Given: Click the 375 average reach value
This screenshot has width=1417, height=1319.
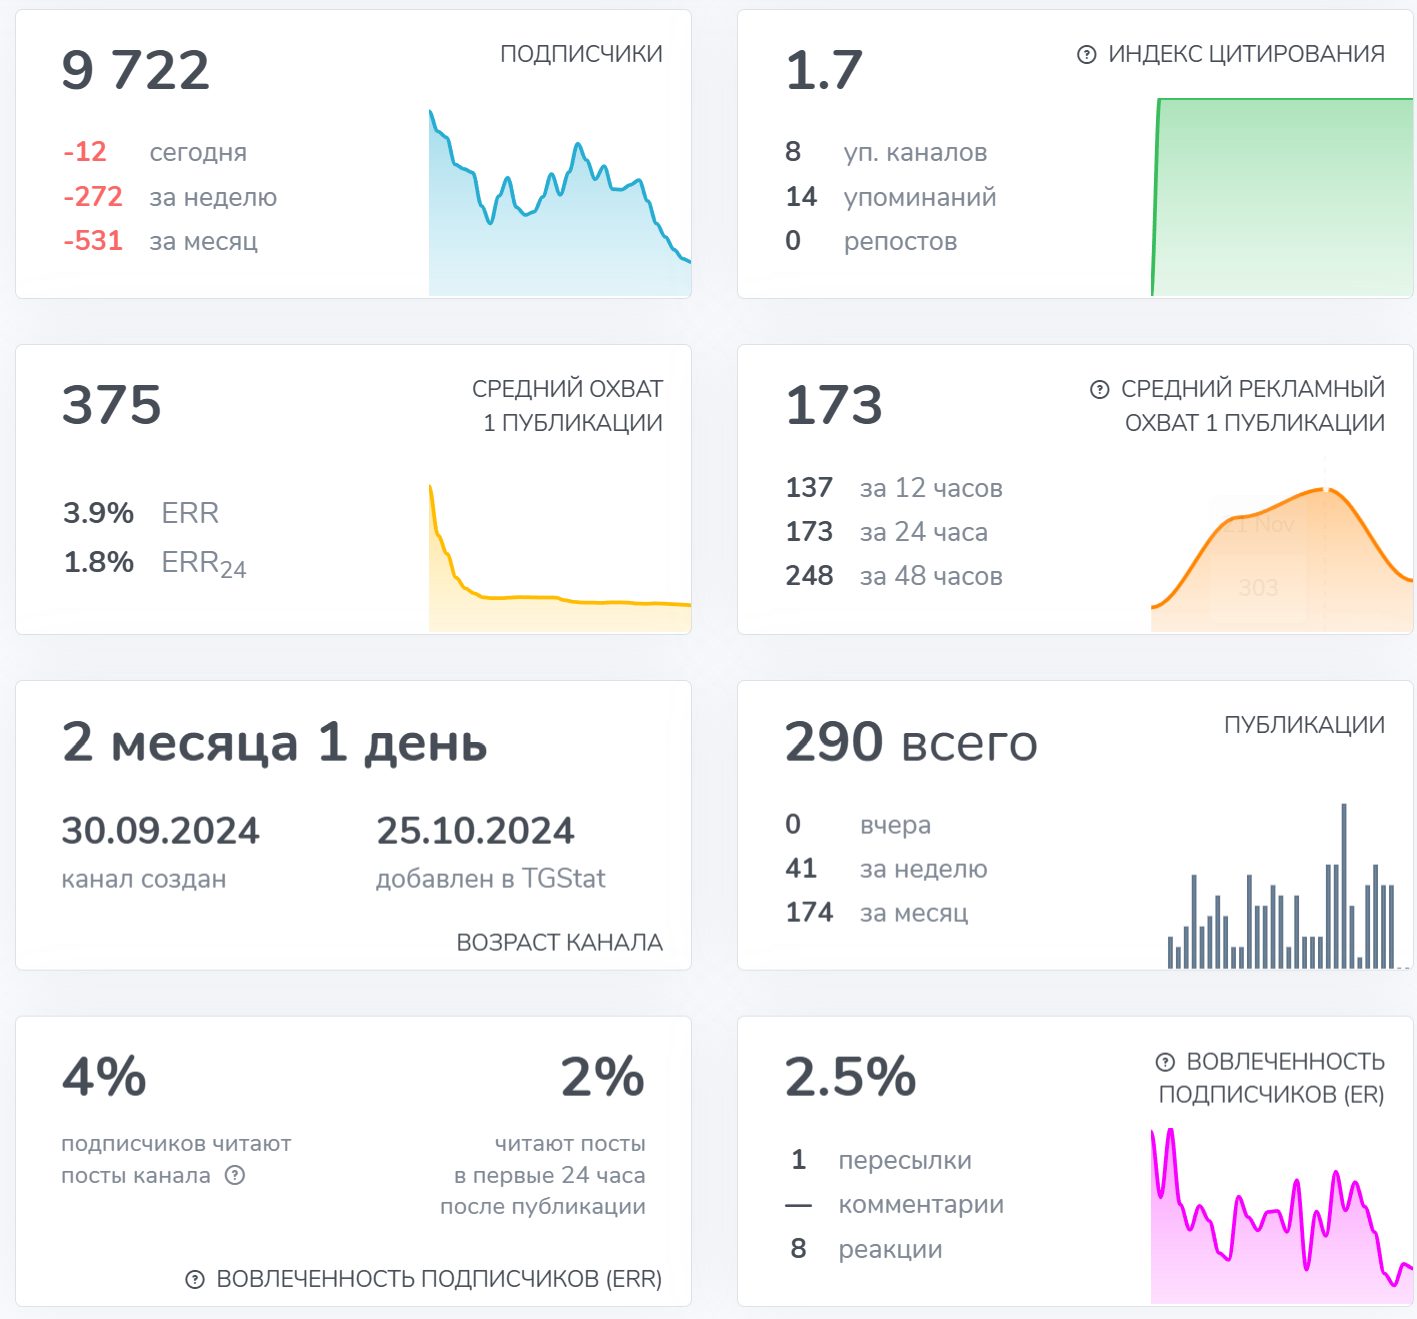Looking at the screenshot, I should [x=112, y=405].
